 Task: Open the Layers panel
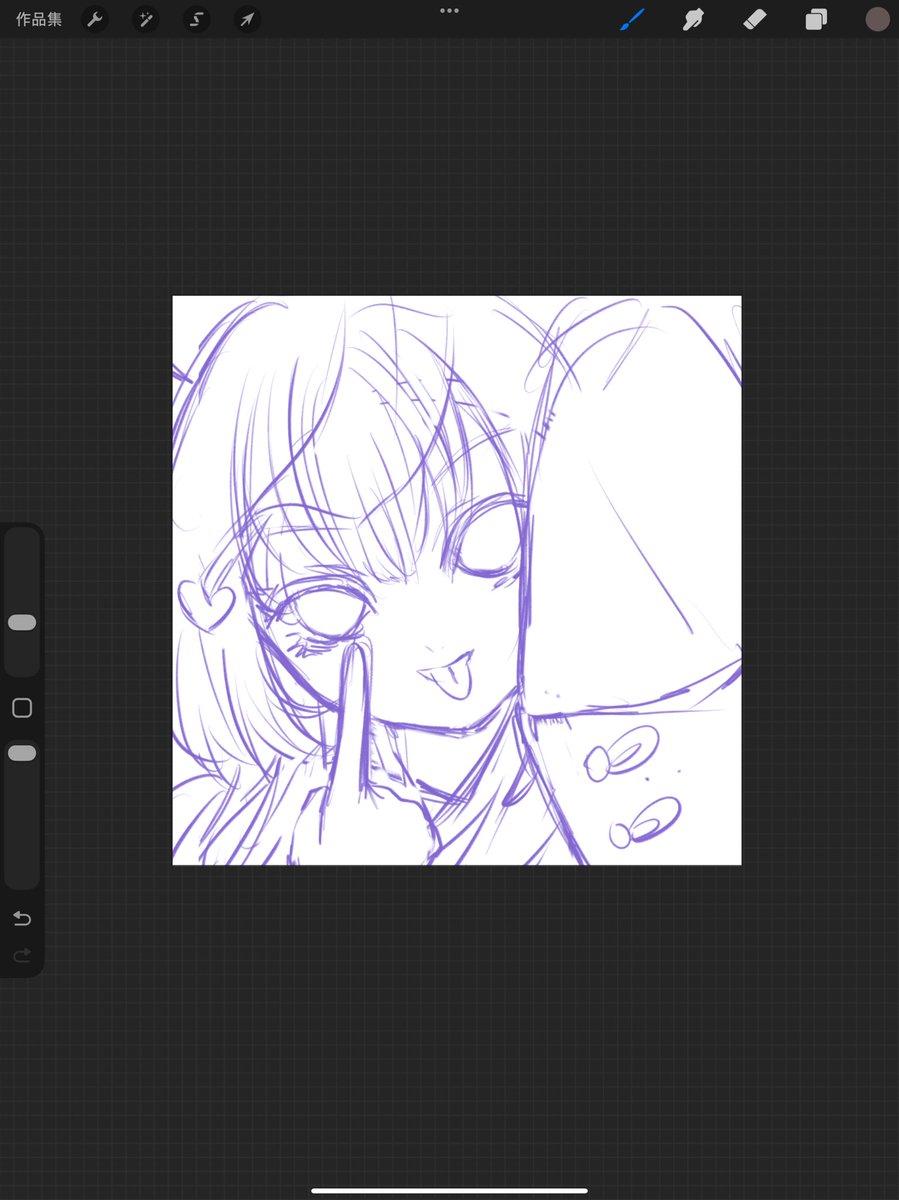pos(816,19)
